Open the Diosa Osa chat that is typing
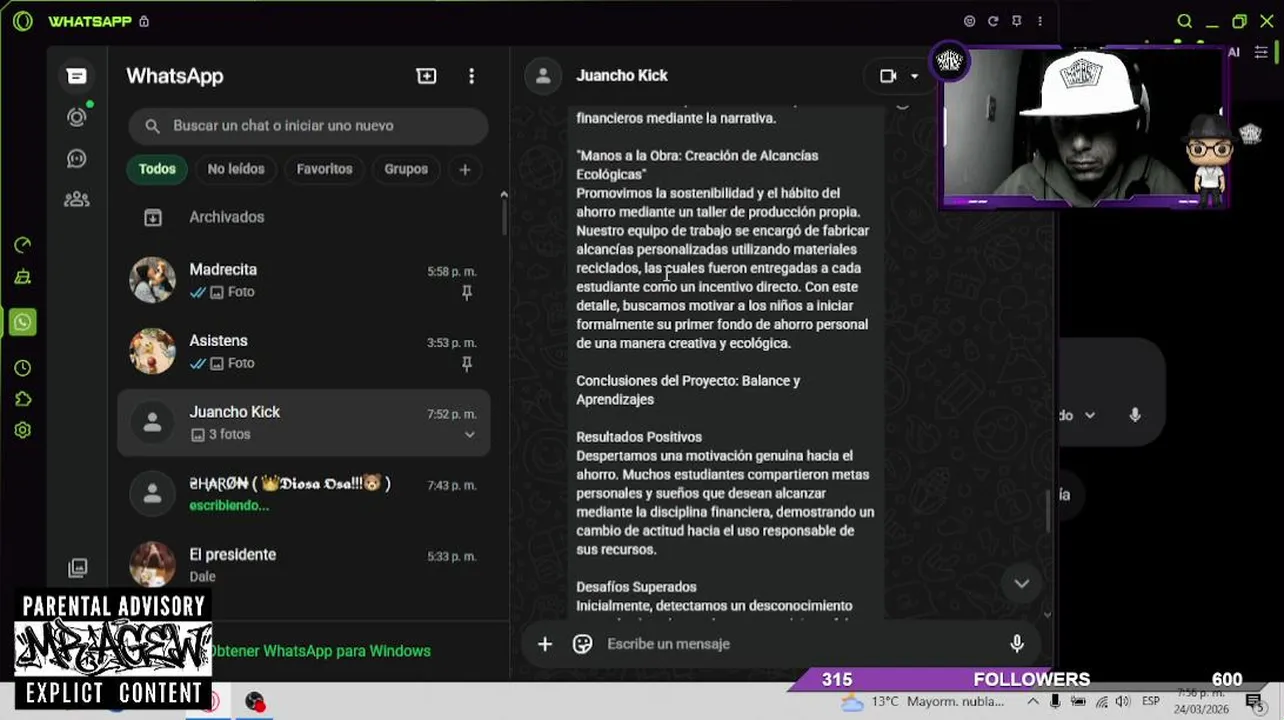 (304, 494)
